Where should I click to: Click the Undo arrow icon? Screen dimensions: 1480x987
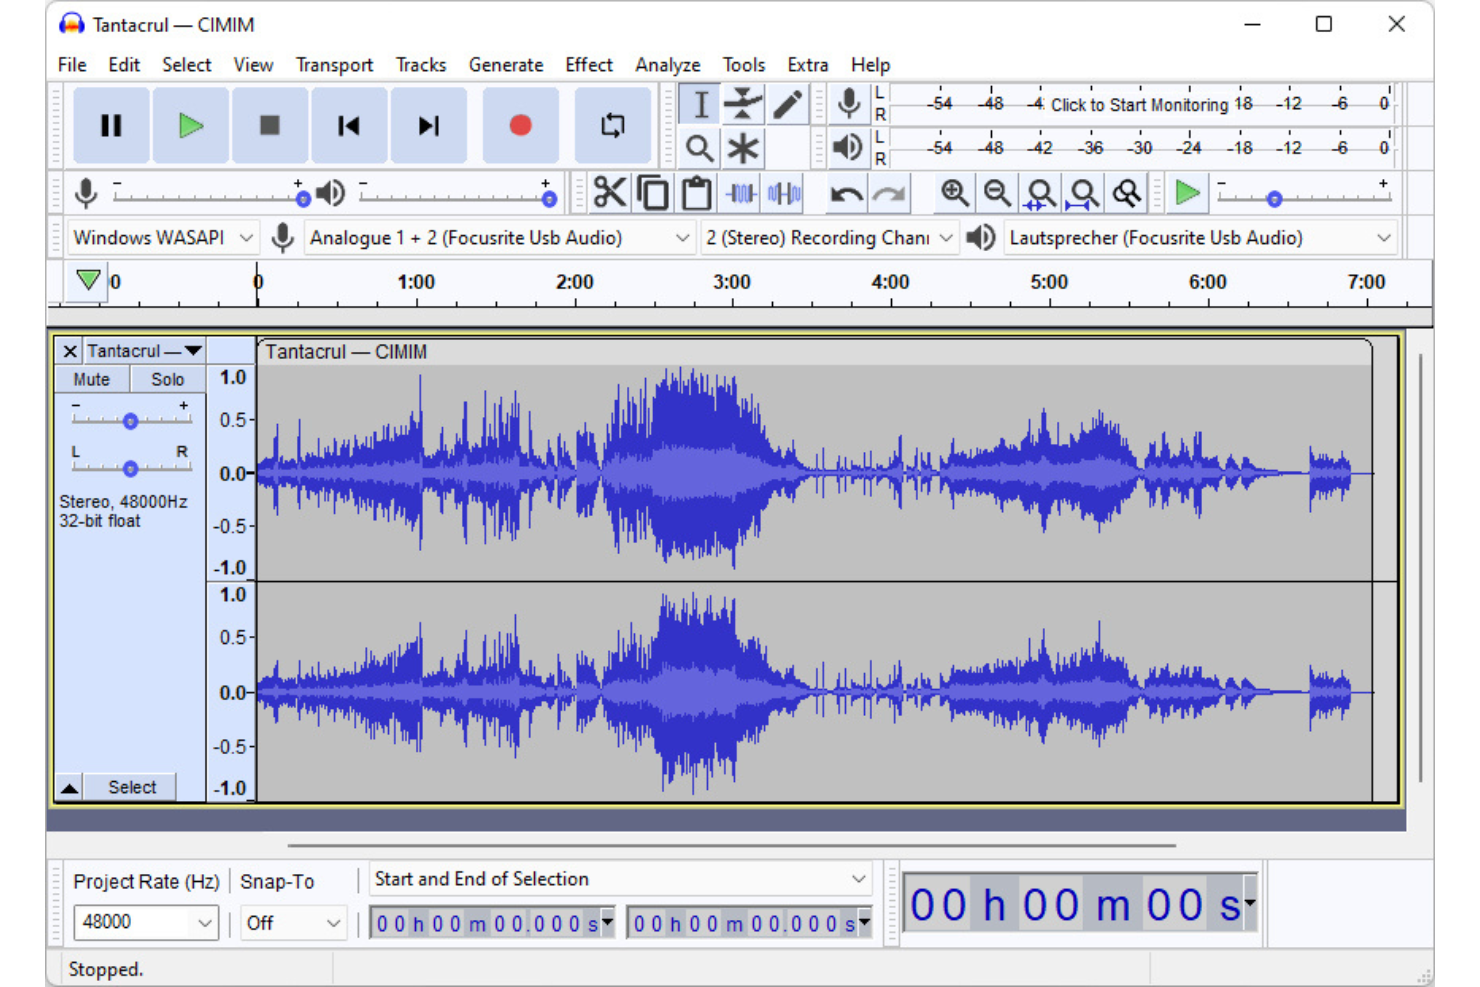[x=846, y=192]
